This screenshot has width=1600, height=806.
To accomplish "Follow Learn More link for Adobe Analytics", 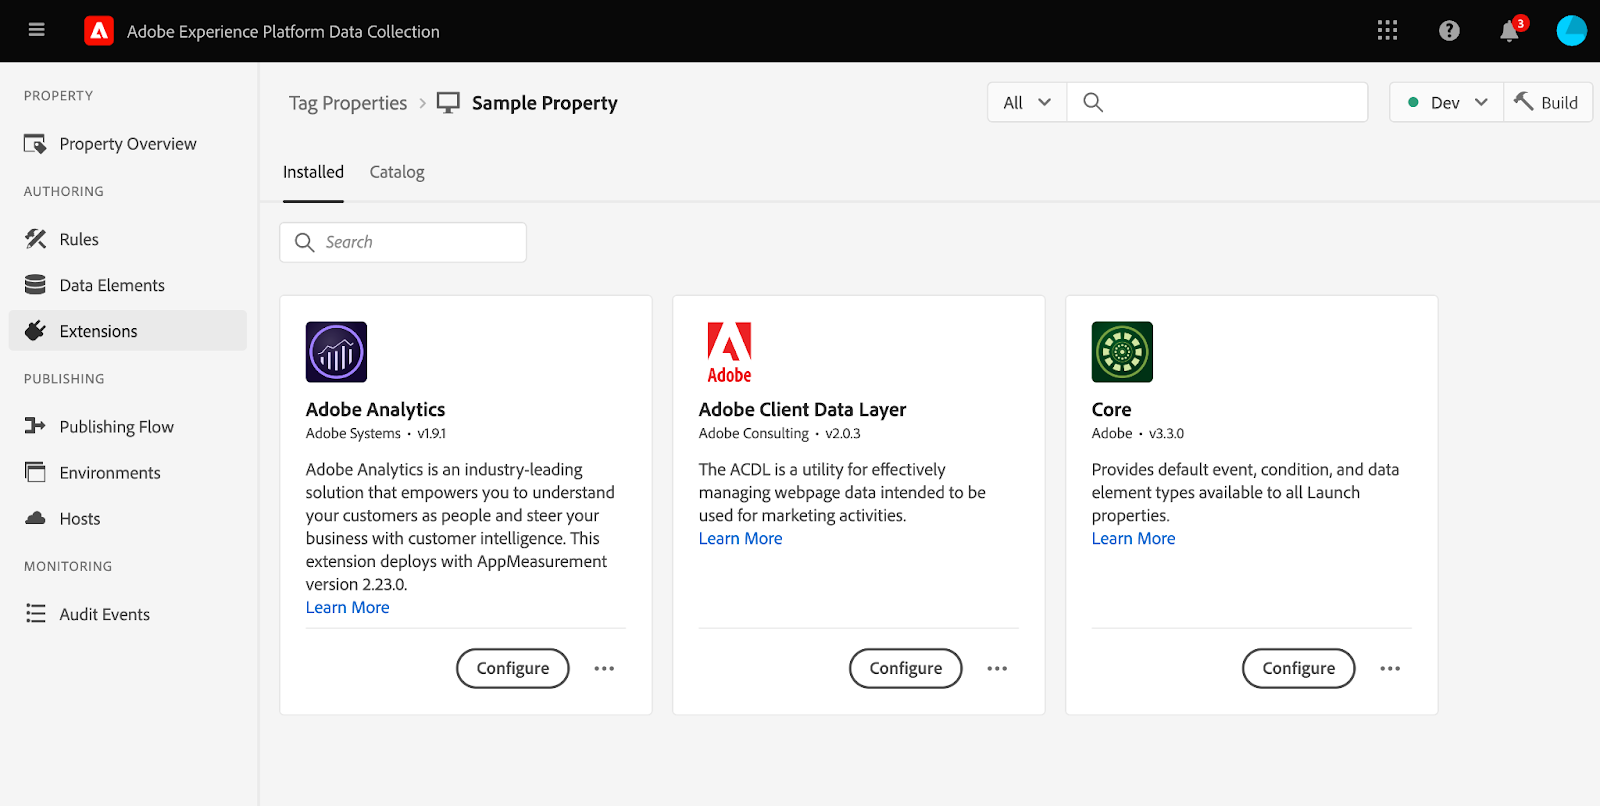I will point(347,607).
